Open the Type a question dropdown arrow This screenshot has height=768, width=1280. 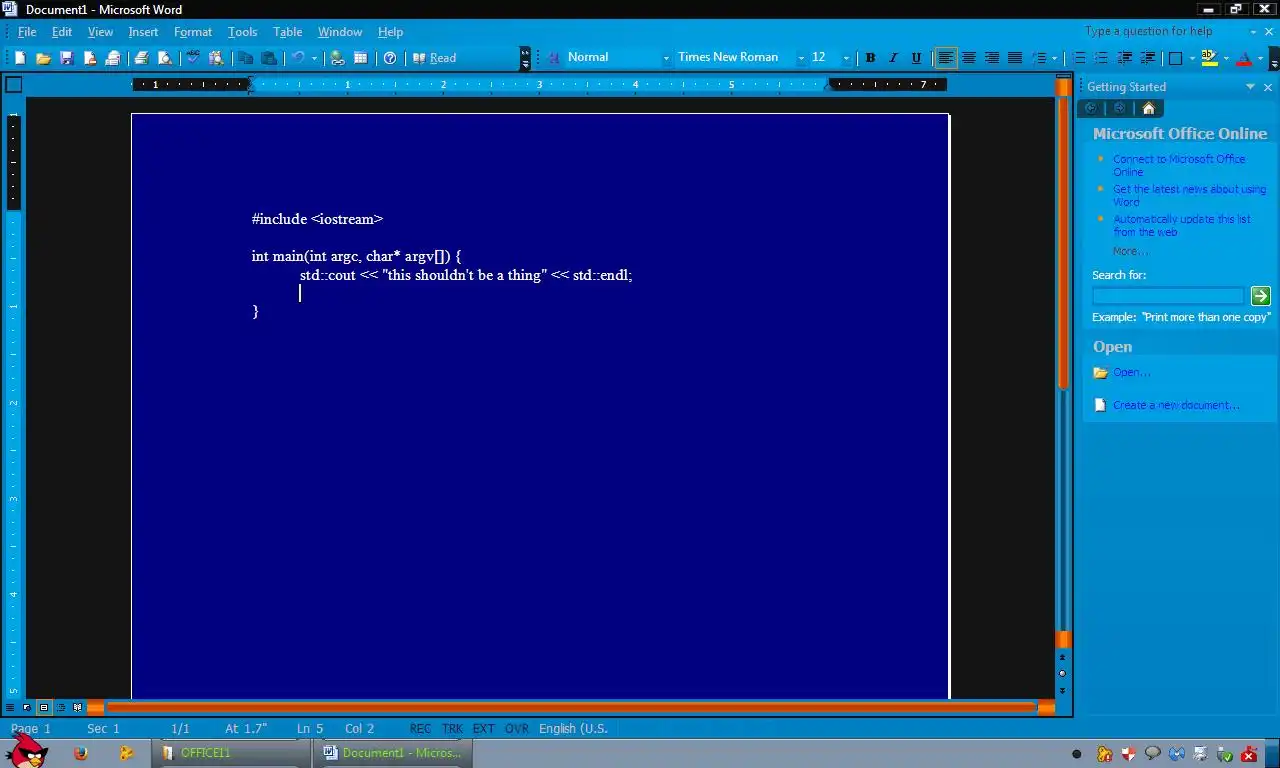click(1254, 32)
